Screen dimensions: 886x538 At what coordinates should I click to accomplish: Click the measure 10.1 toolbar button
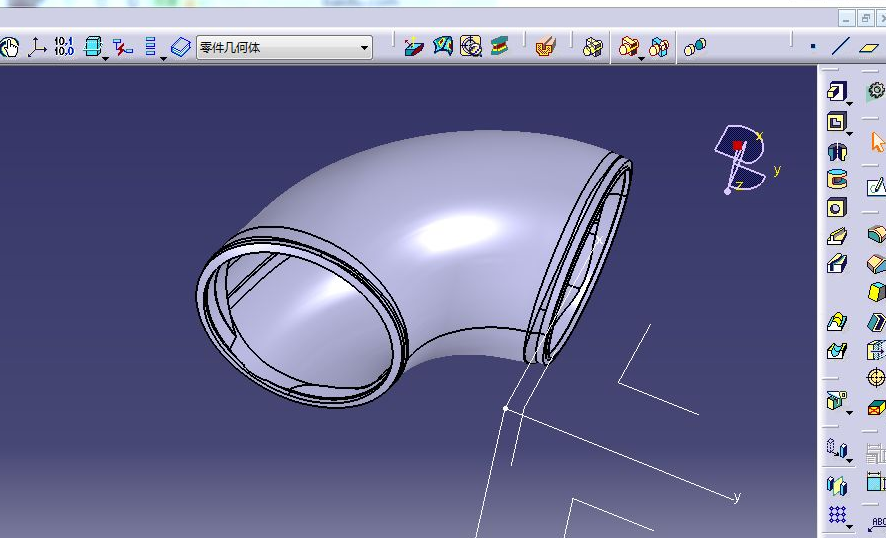pos(64,47)
